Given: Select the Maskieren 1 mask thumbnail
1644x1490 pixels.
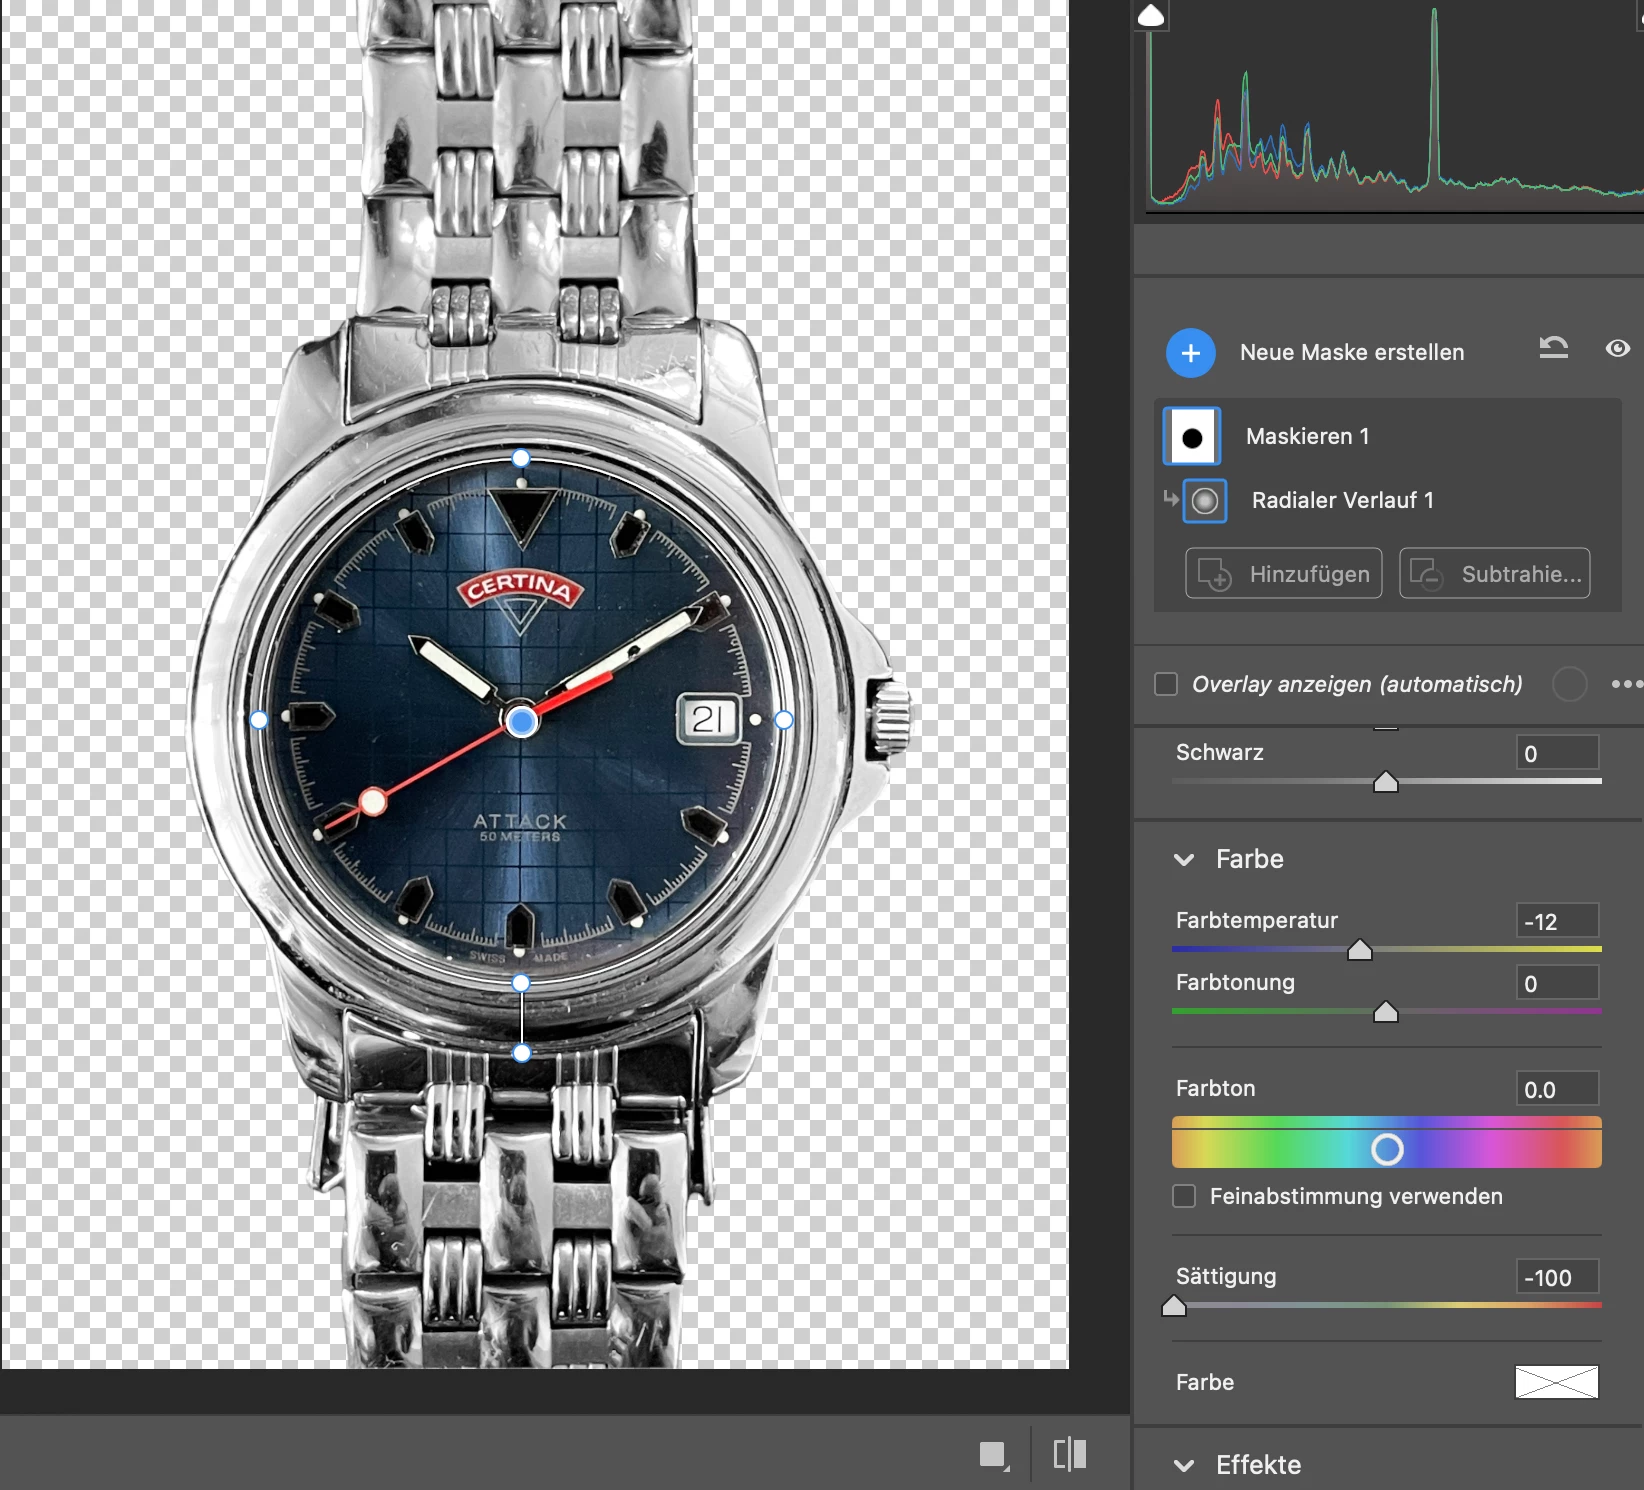Looking at the screenshot, I should point(1192,436).
